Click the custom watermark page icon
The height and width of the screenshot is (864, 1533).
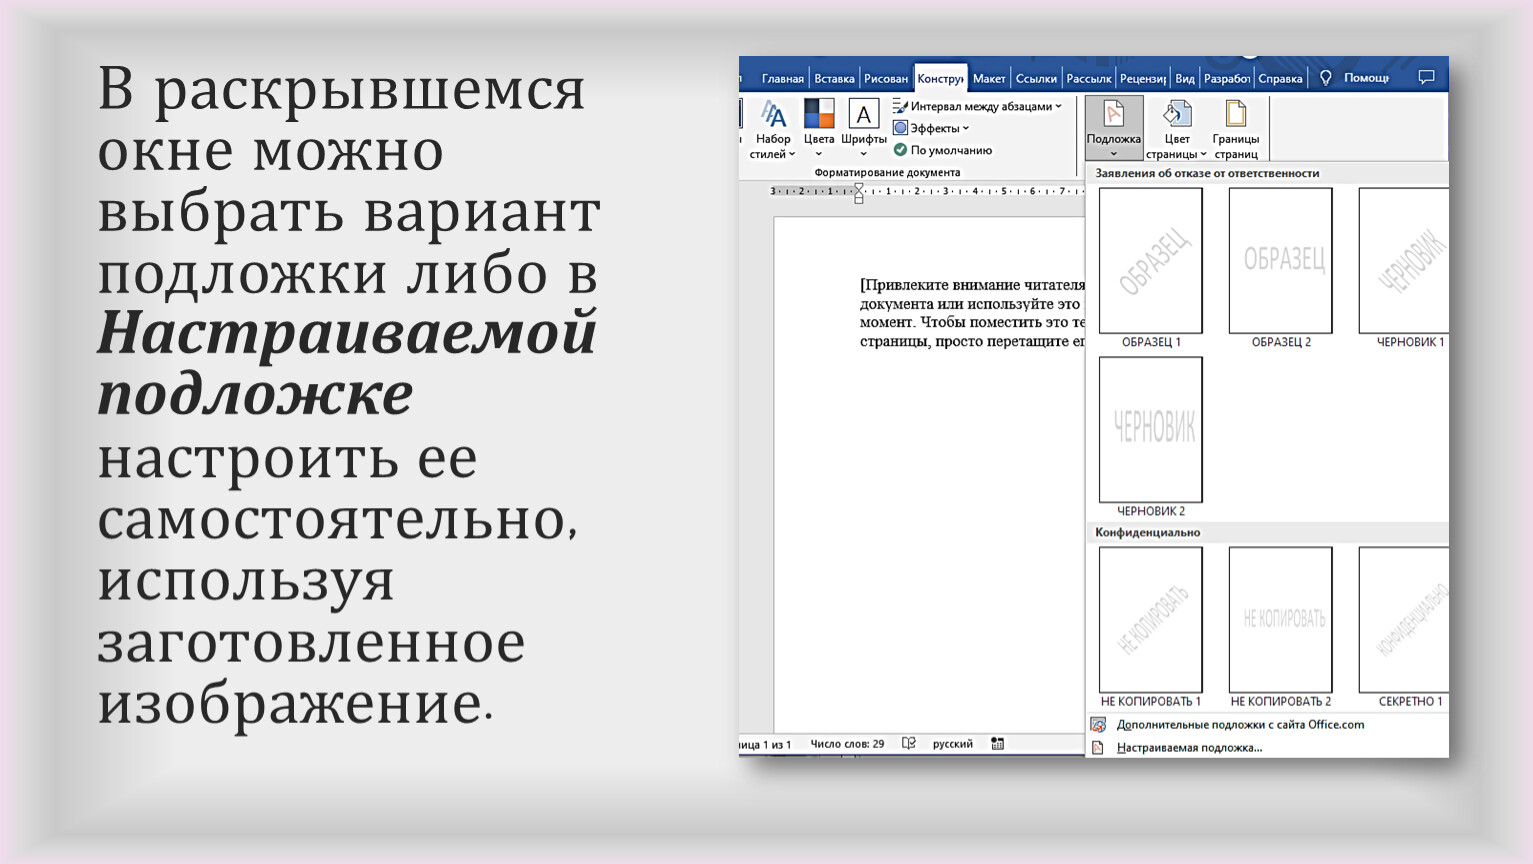(1098, 747)
